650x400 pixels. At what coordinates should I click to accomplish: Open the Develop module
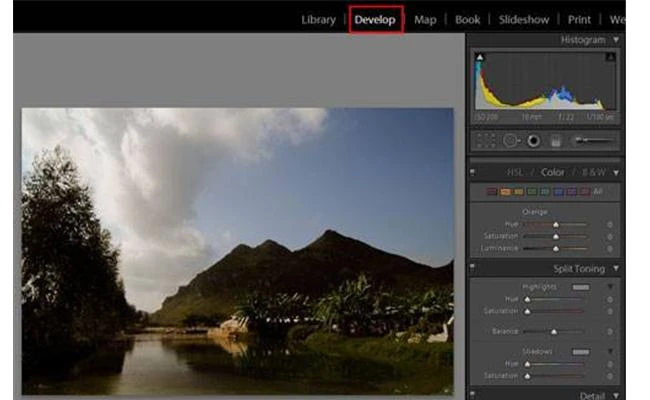pyautogui.click(x=375, y=19)
